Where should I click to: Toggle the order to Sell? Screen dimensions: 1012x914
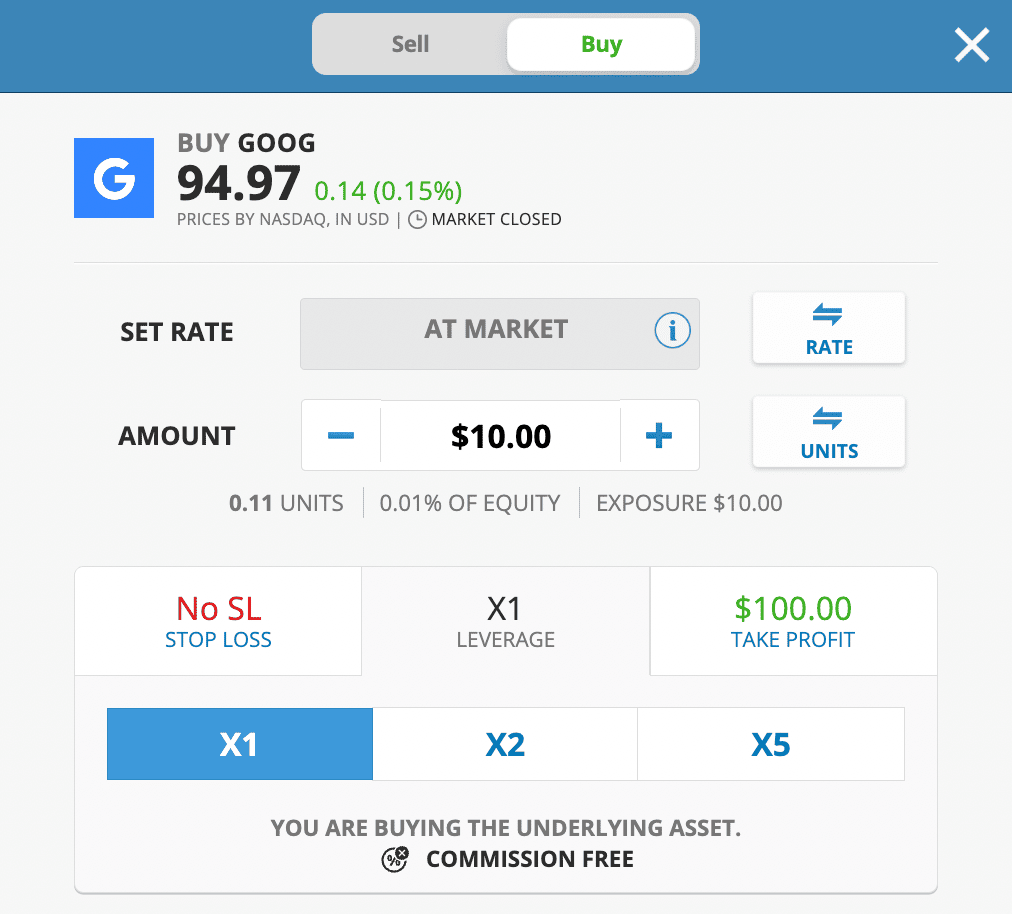click(410, 44)
